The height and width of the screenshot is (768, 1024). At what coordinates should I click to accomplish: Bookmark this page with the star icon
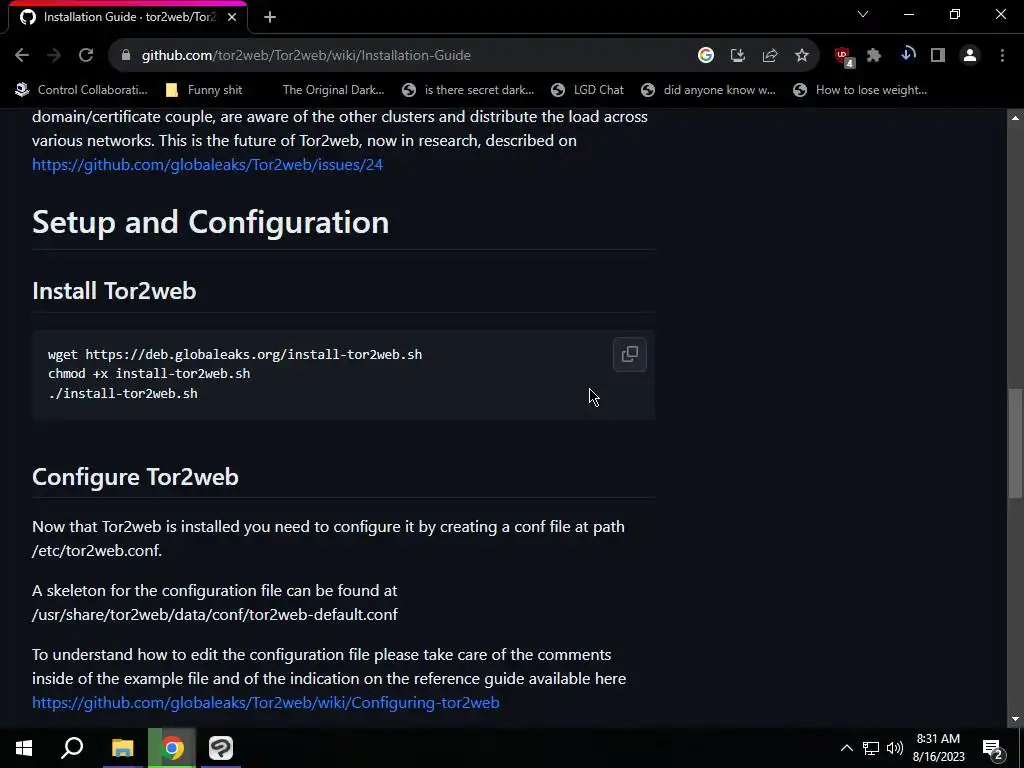click(802, 56)
